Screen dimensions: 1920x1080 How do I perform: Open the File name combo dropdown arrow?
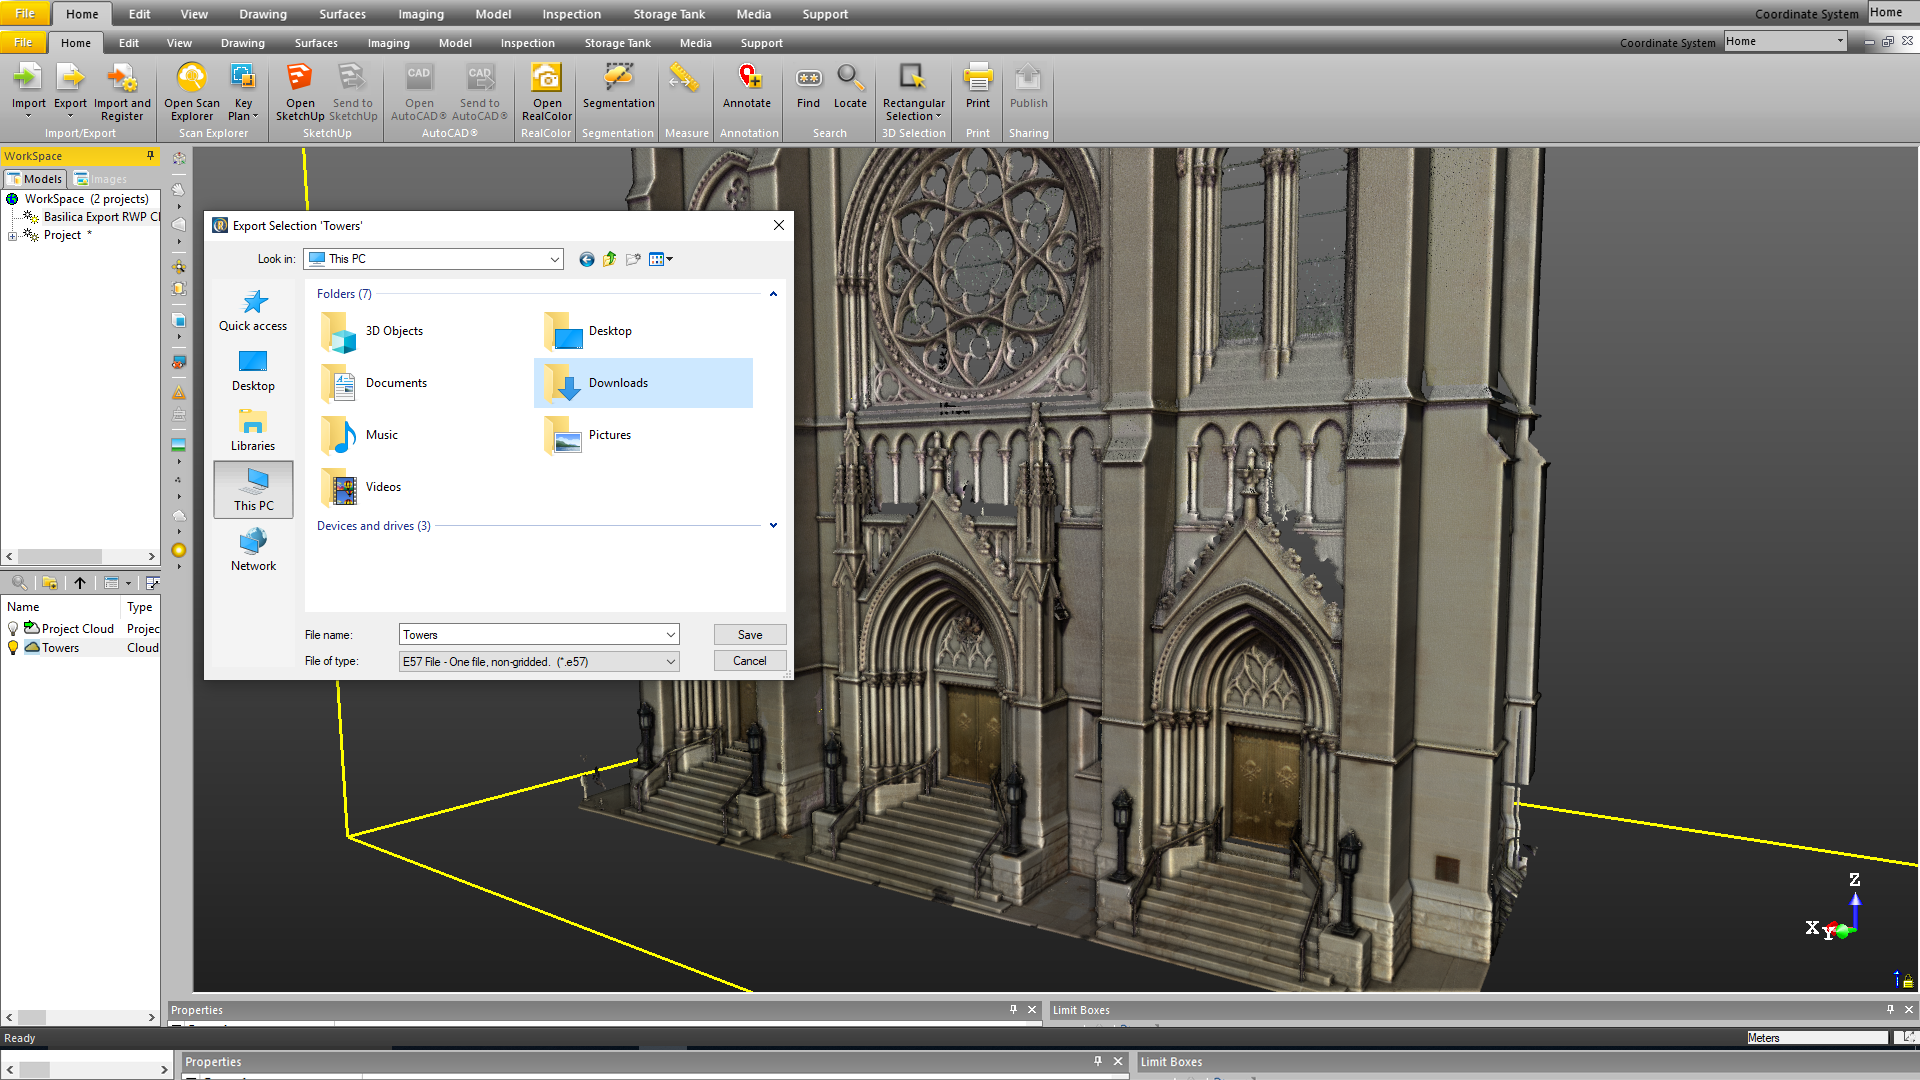(671, 635)
